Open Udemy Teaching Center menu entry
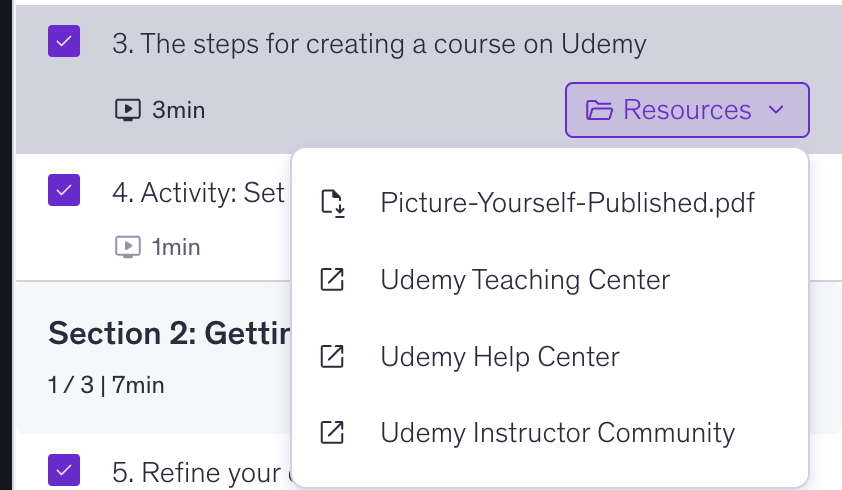 [524, 280]
